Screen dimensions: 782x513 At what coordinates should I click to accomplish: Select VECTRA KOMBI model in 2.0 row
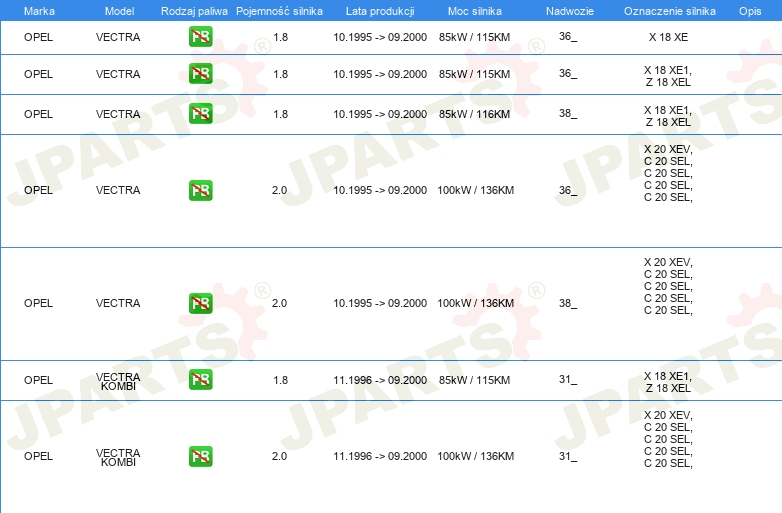pyautogui.click(x=118, y=458)
